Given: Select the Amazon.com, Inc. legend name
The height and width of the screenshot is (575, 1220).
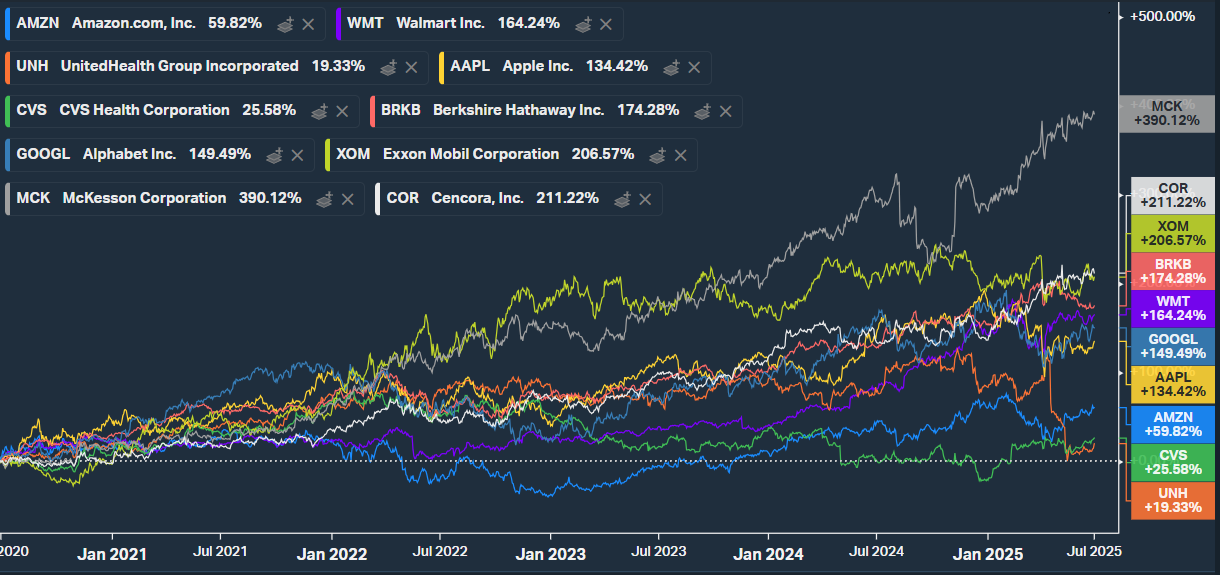Looking at the screenshot, I should click(x=136, y=22).
